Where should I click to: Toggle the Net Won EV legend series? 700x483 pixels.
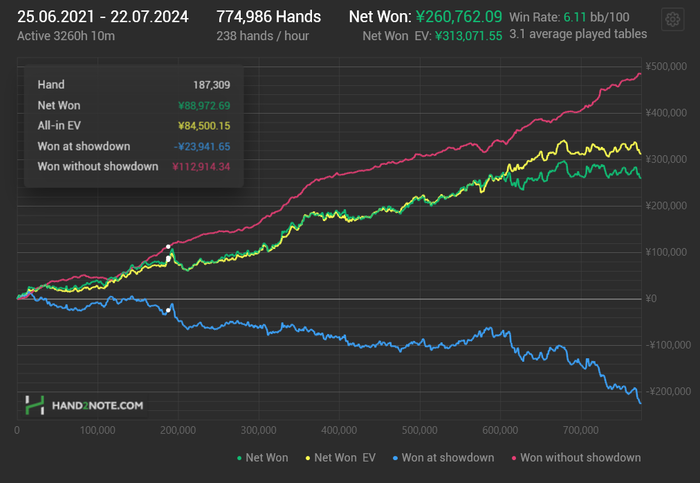point(340,458)
